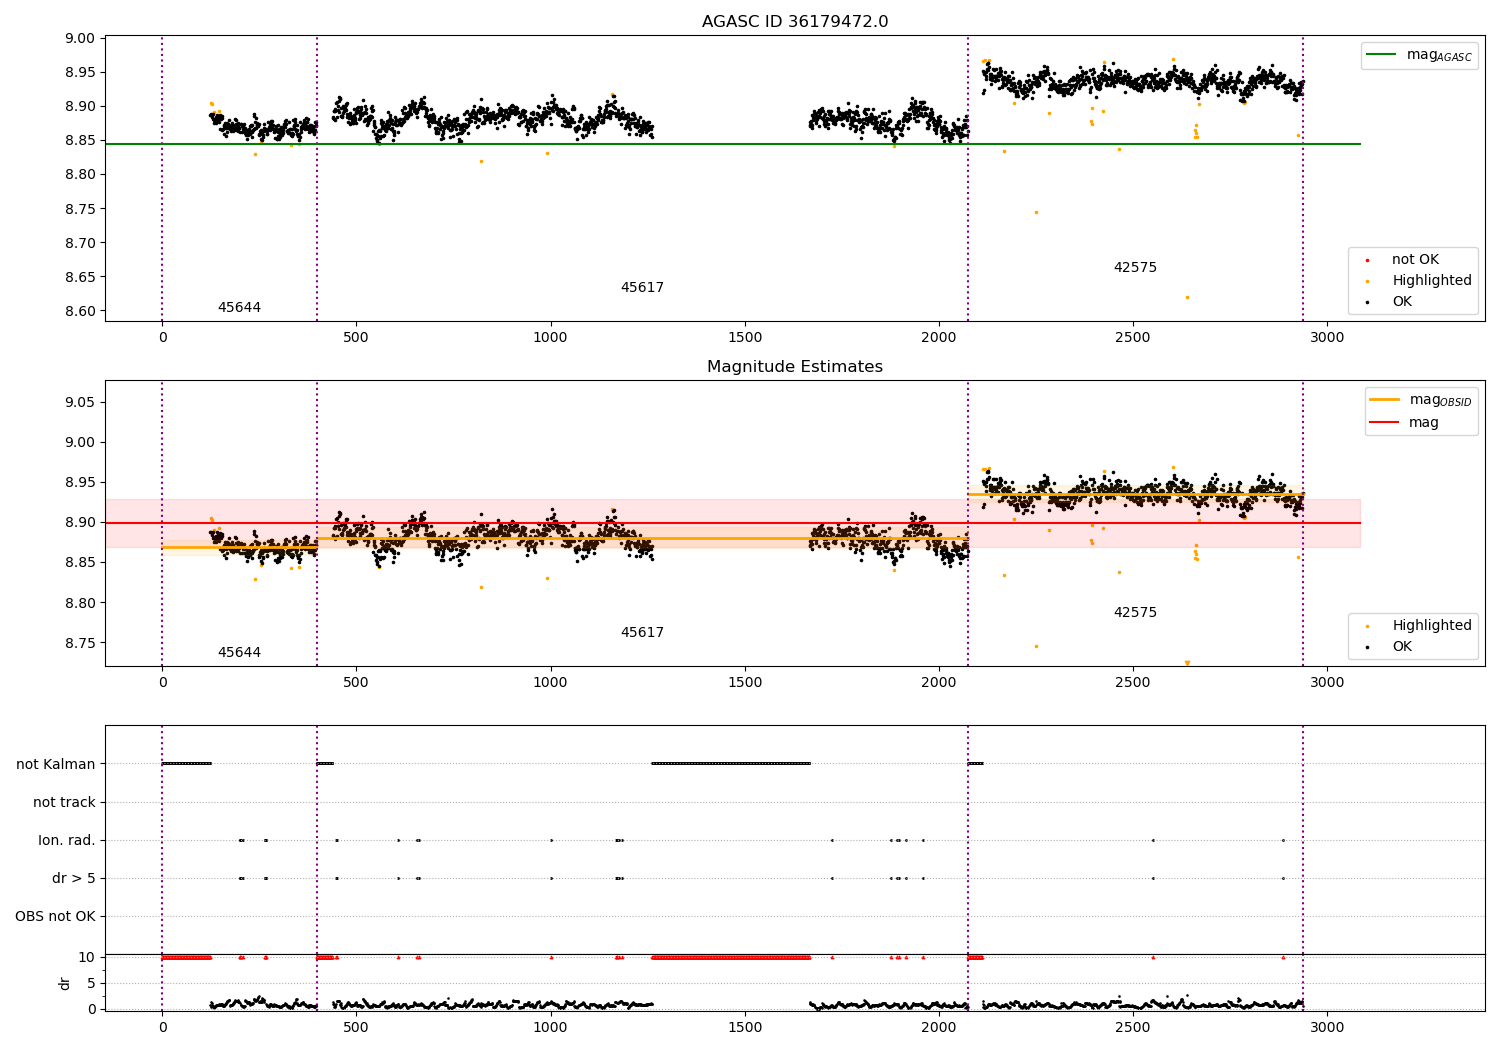This screenshot has width=1500, height=1050.
Task: Click the 1500 x-axis tick under the top plot
Action: (745, 338)
